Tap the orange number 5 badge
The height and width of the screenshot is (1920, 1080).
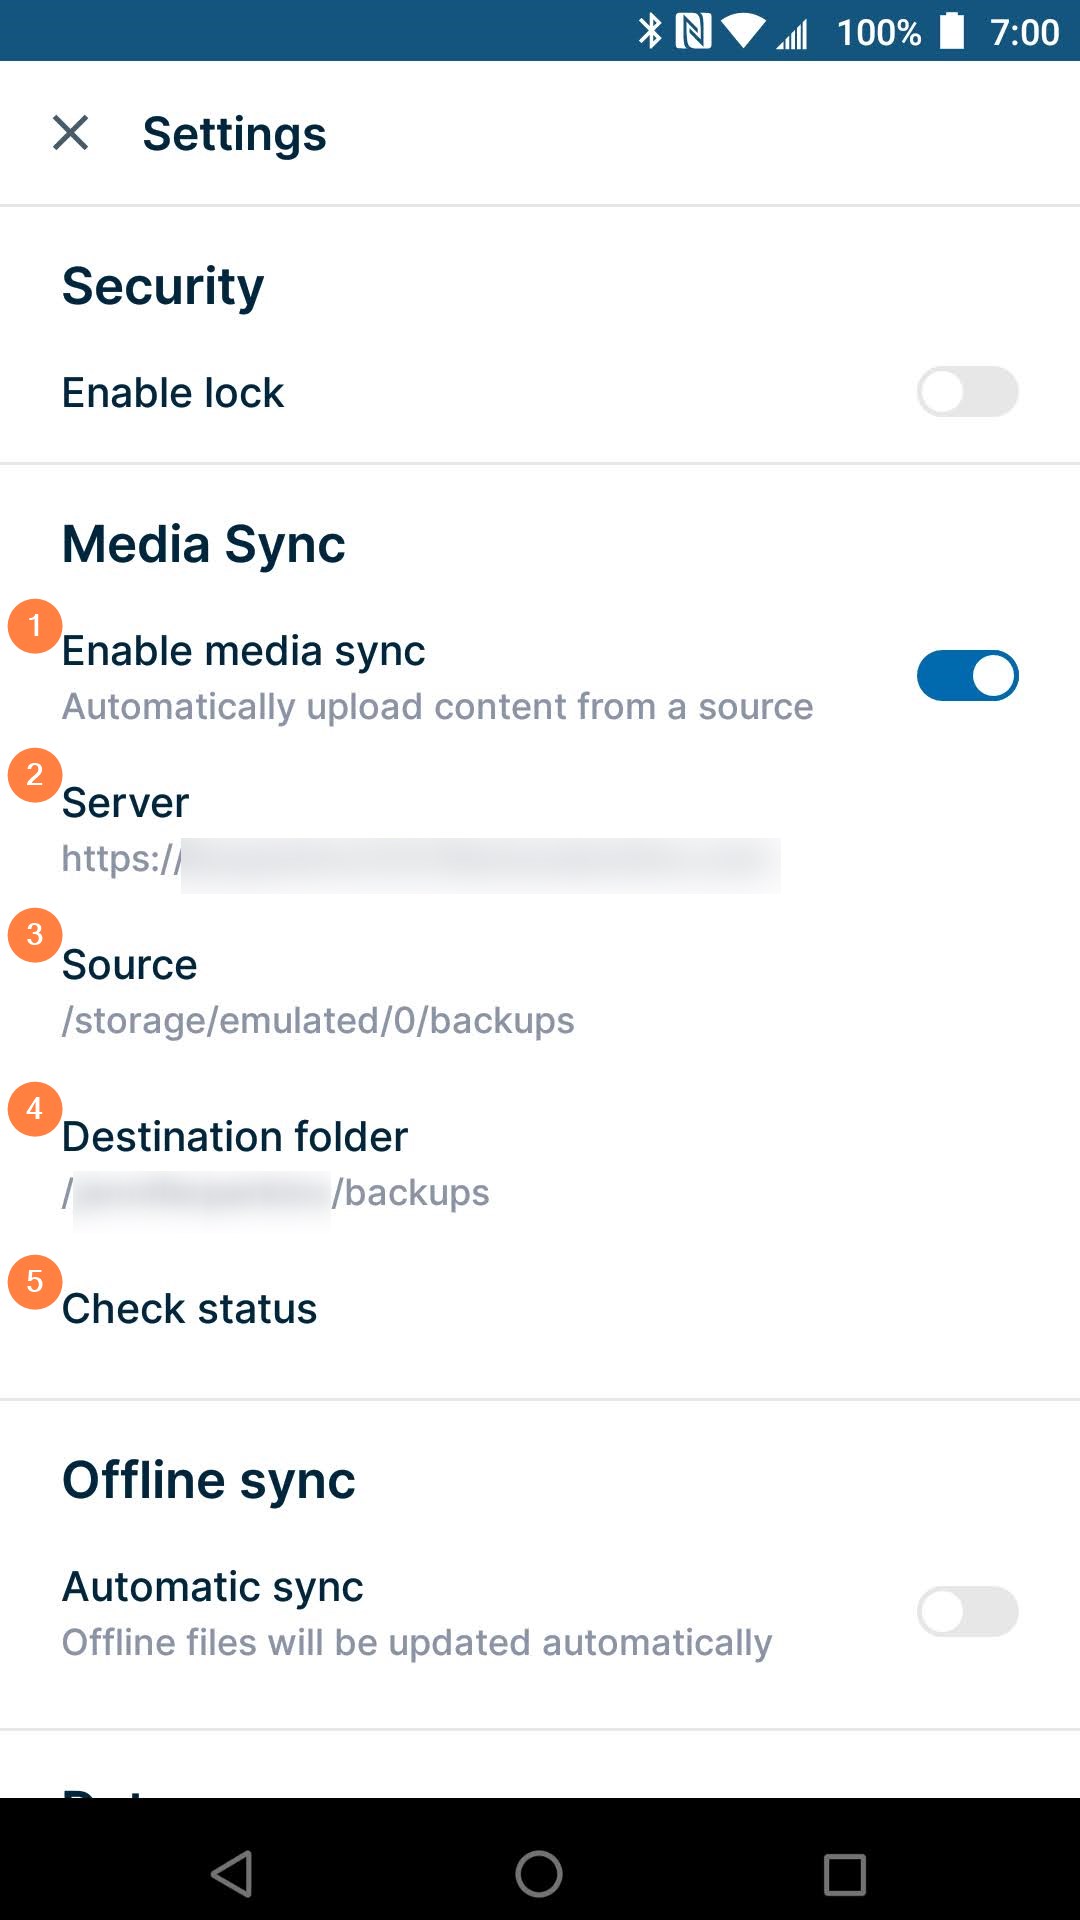(x=35, y=1282)
